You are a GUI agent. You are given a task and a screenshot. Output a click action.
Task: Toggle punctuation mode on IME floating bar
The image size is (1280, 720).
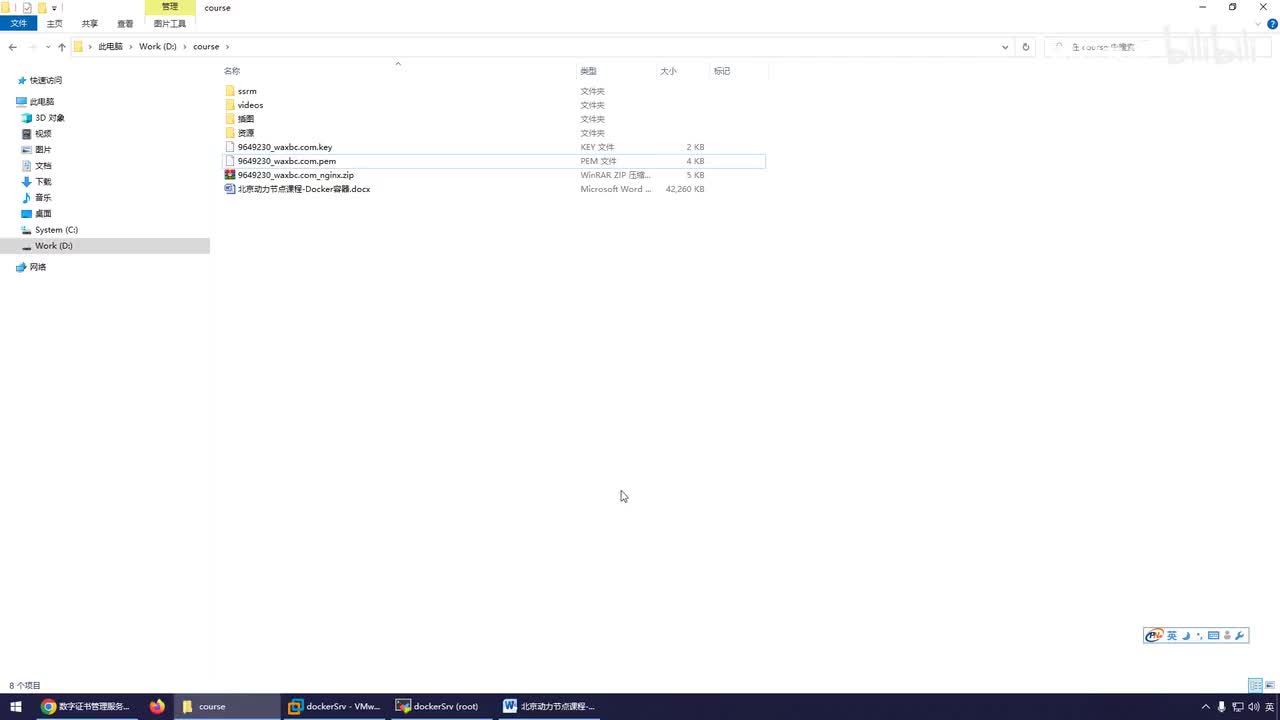1199,636
